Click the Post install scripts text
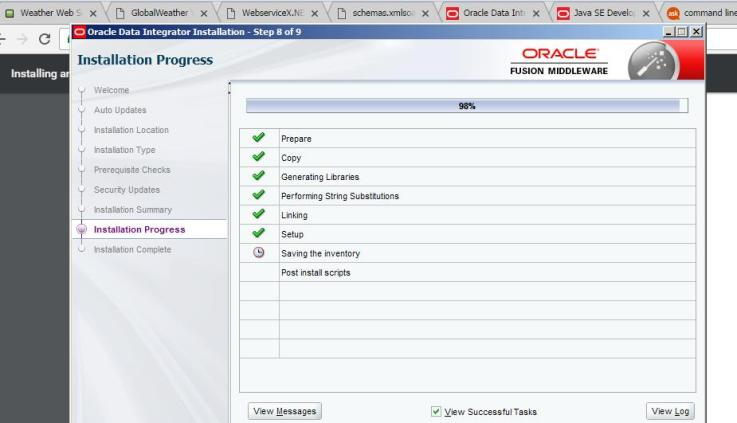Viewport: 737px width, 423px height. [316, 273]
